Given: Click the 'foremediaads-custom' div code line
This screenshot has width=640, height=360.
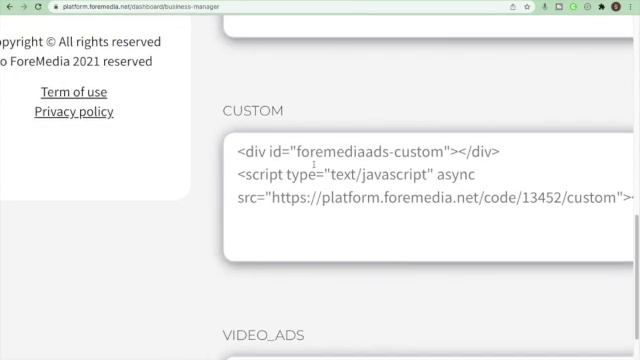Looking at the screenshot, I should click(368, 152).
